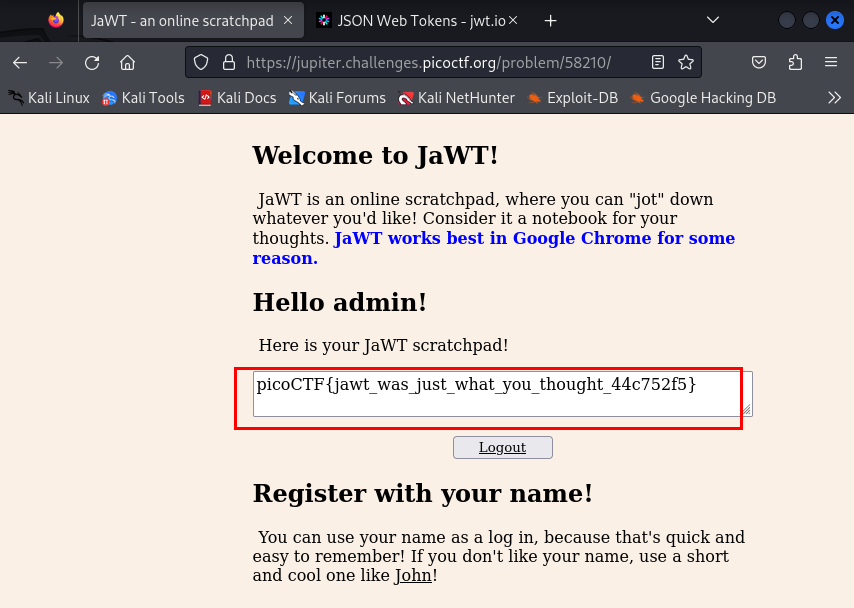Viewport: 854px width, 608px height.
Task: Open the Google Hacking DB bookmark
Action: 703,98
